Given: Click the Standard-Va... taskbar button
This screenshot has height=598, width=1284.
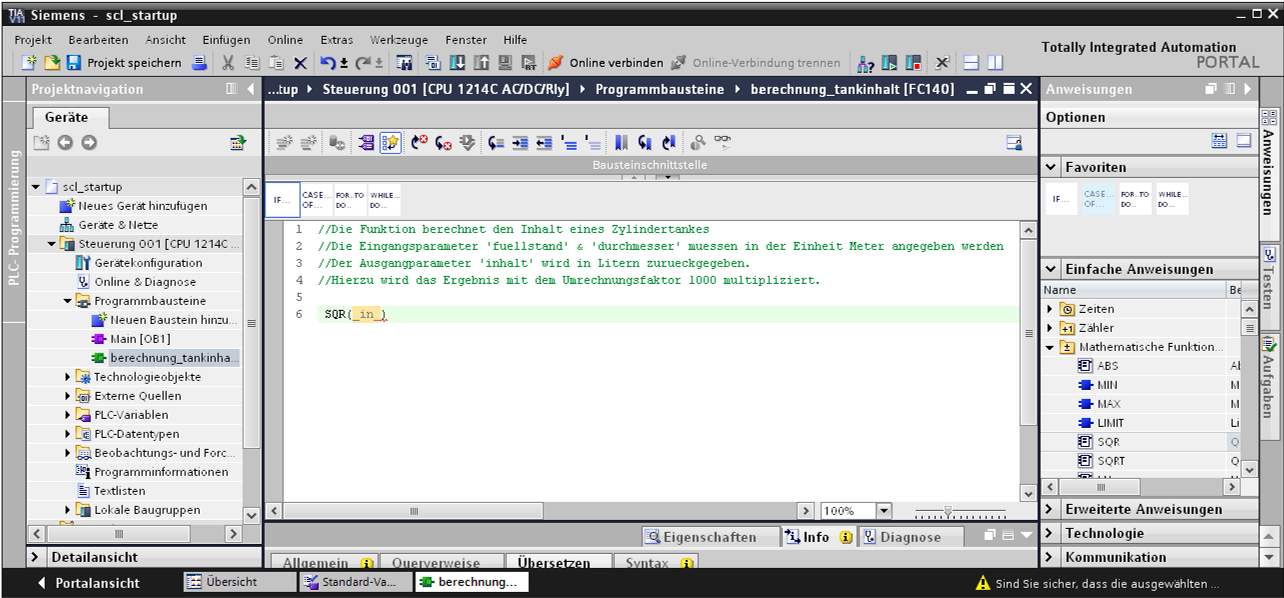Looking at the screenshot, I should (355, 582).
